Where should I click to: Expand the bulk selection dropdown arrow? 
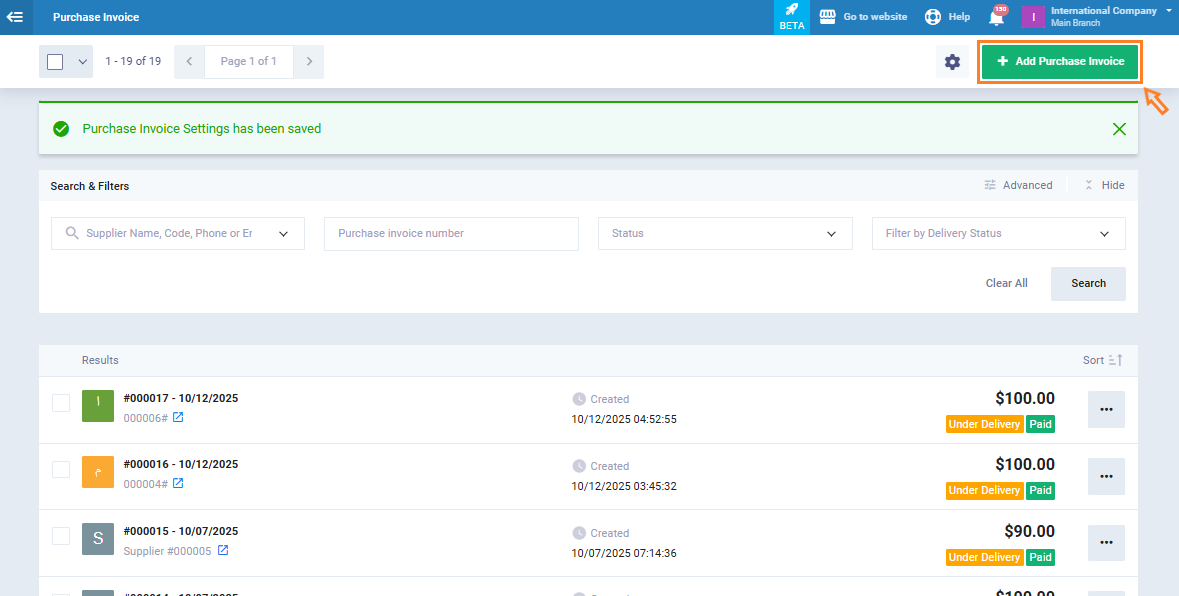click(x=83, y=62)
